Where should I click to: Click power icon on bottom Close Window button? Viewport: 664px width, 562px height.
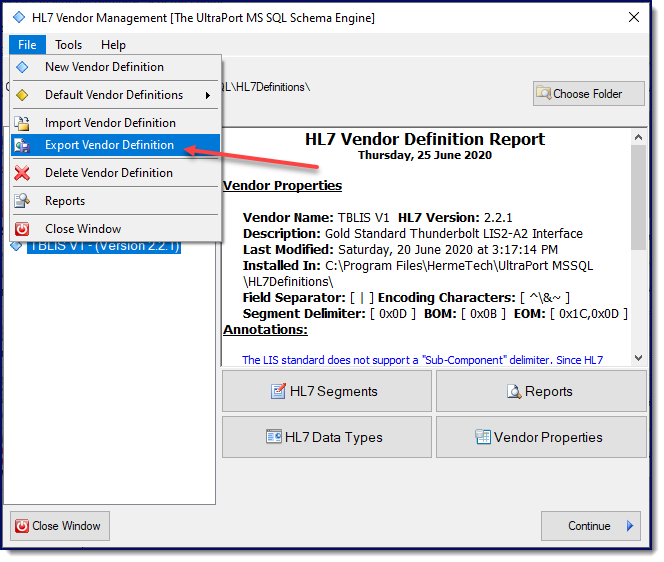(x=22, y=526)
